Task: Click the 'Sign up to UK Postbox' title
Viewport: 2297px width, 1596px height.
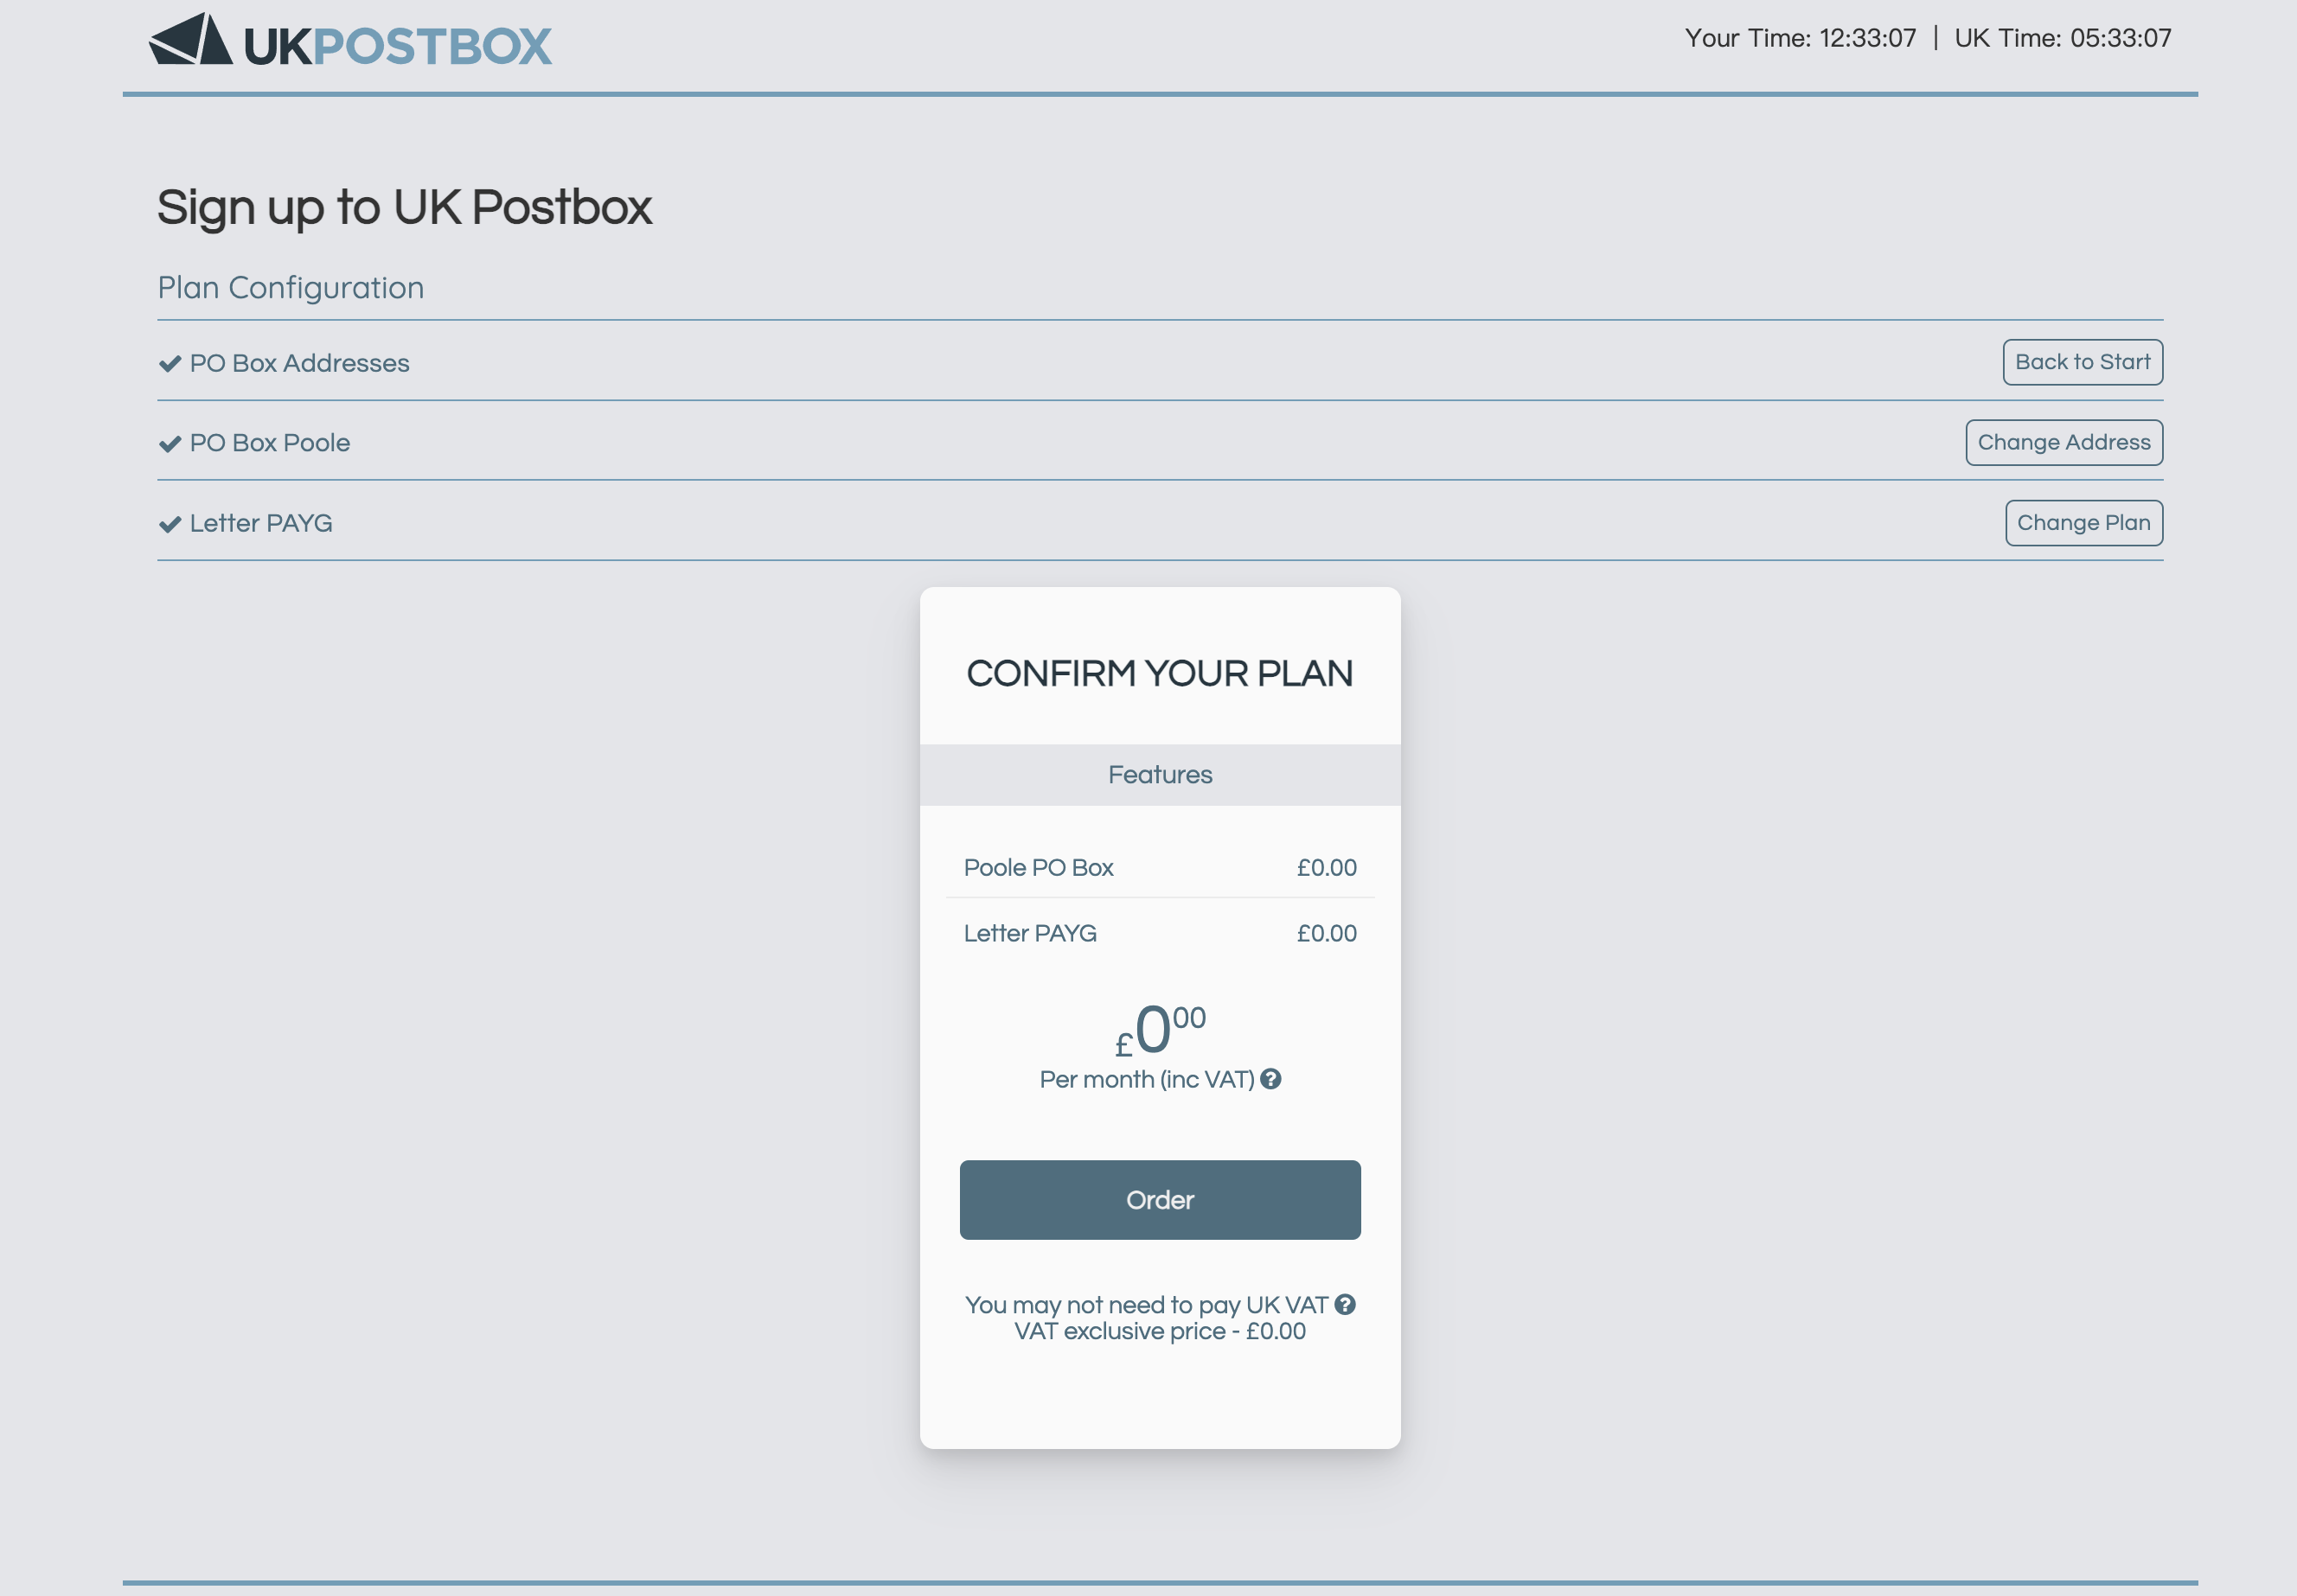Action: point(404,208)
